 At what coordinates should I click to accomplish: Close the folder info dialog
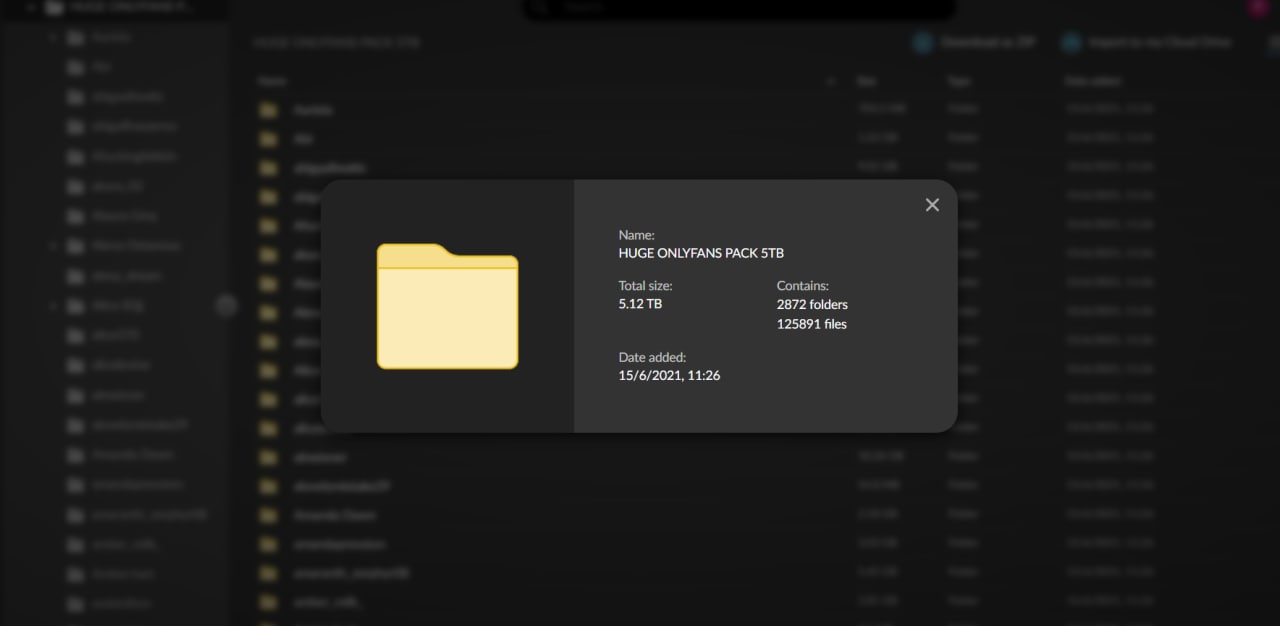[932, 205]
